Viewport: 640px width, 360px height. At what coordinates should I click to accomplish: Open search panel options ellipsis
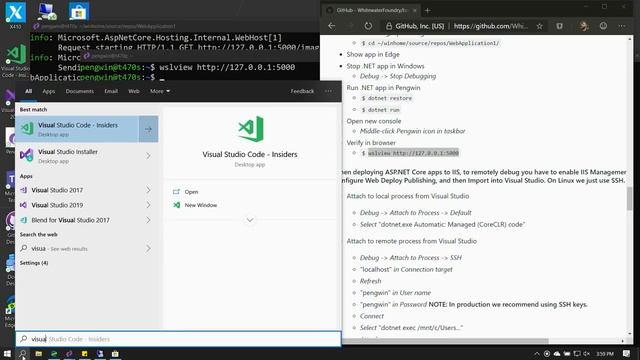tap(329, 91)
